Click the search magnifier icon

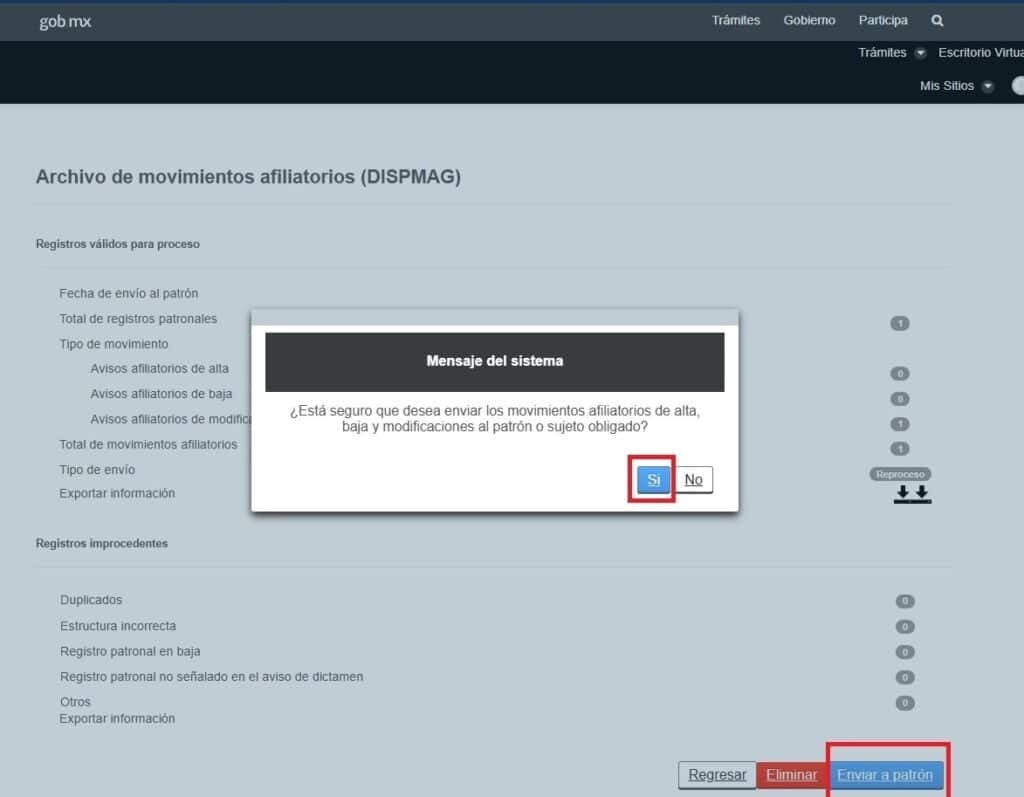[937, 21]
